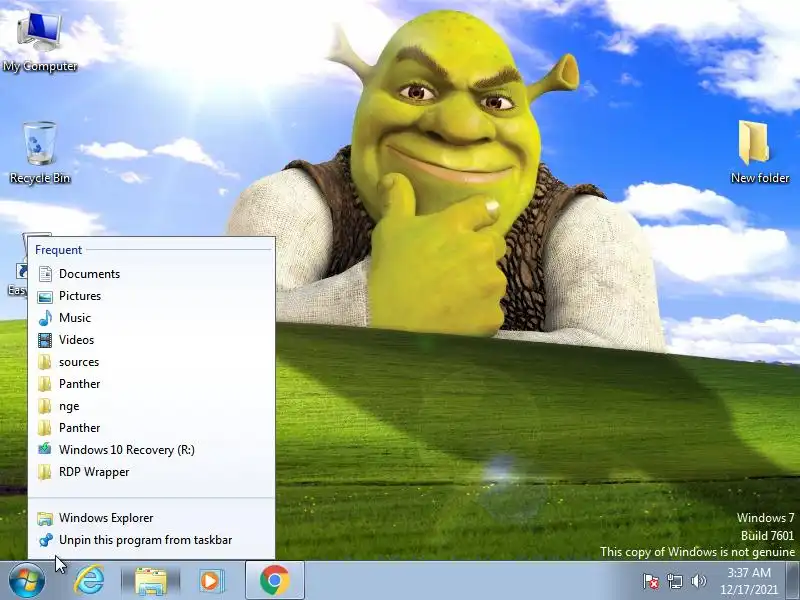Click the network tray icon
The height and width of the screenshot is (600, 800).
tap(674, 581)
